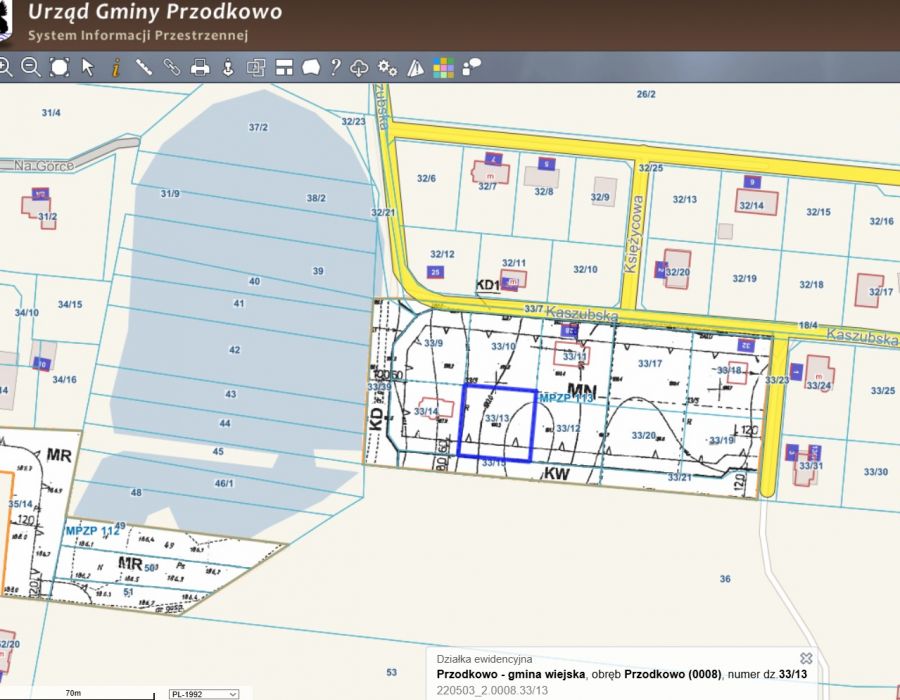Click the zoom out magnifier tool
The image size is (900, 700).
click(31, 67)
